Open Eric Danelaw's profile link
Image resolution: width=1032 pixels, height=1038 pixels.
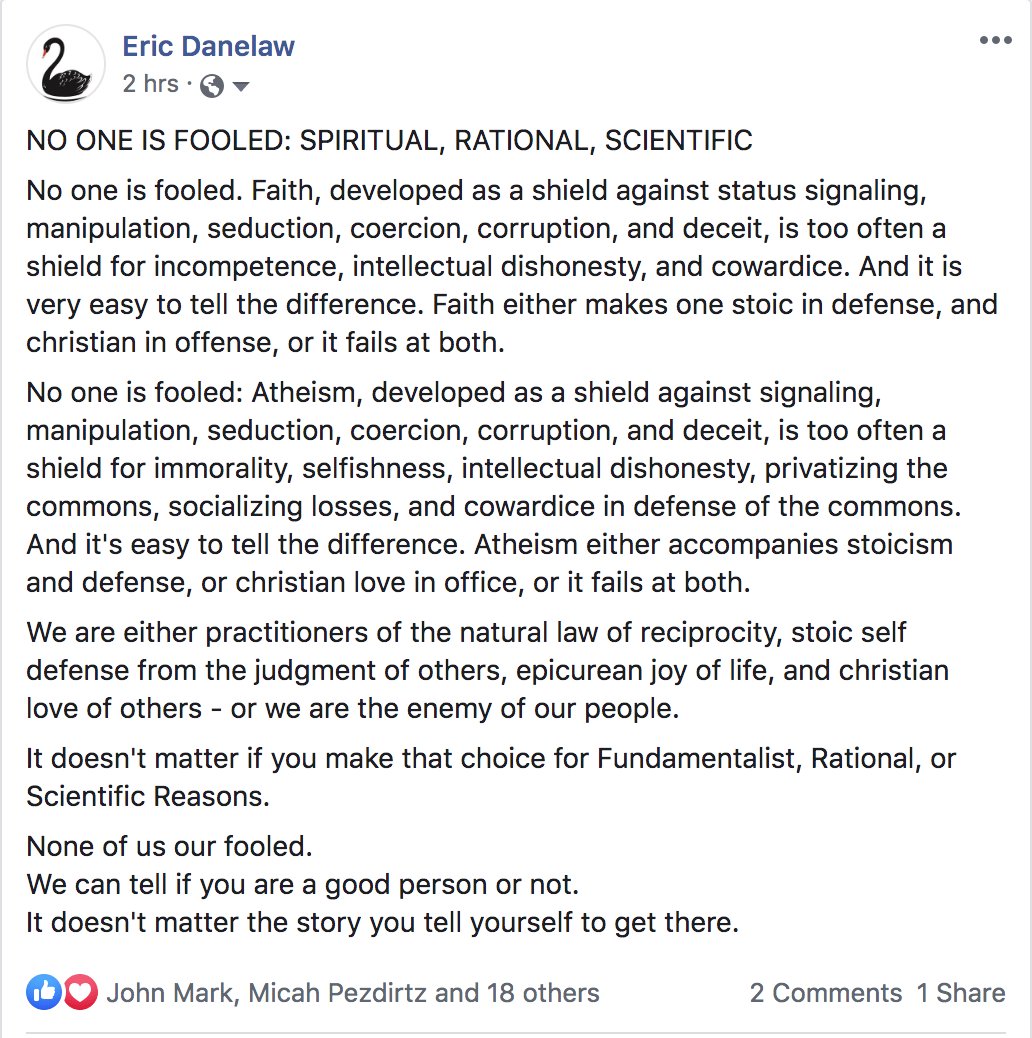(x=207, y=45)
